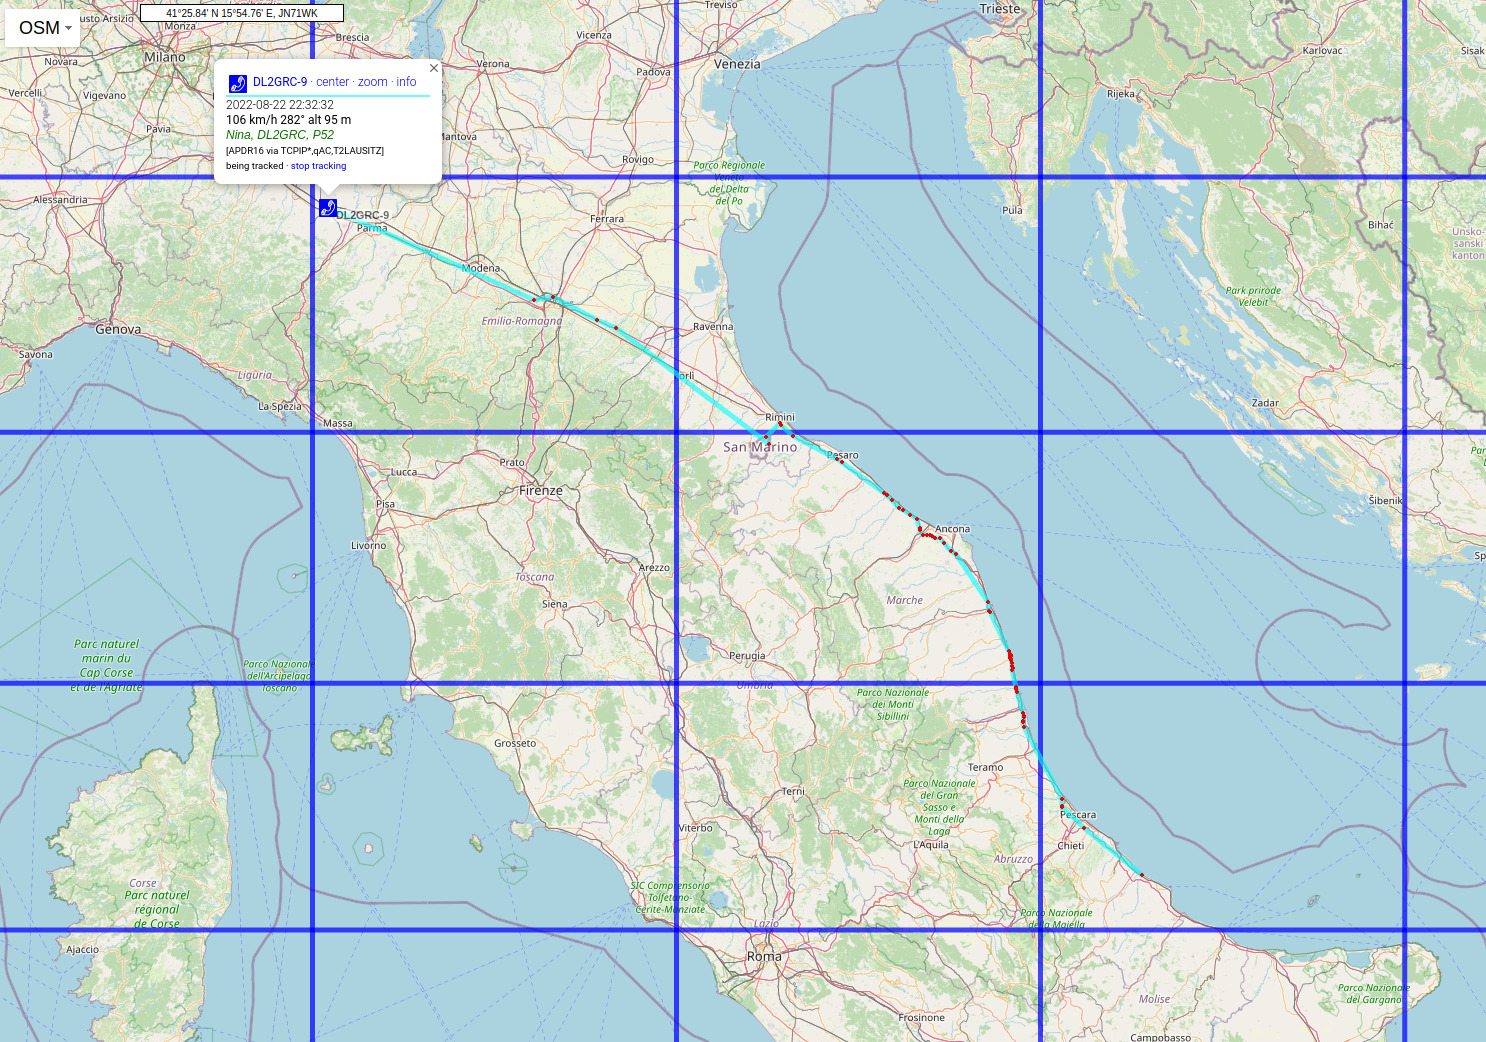The image size is (1486, 1042).
Task: Select the station label next to the map marker
Action: (x=364, y=212)
